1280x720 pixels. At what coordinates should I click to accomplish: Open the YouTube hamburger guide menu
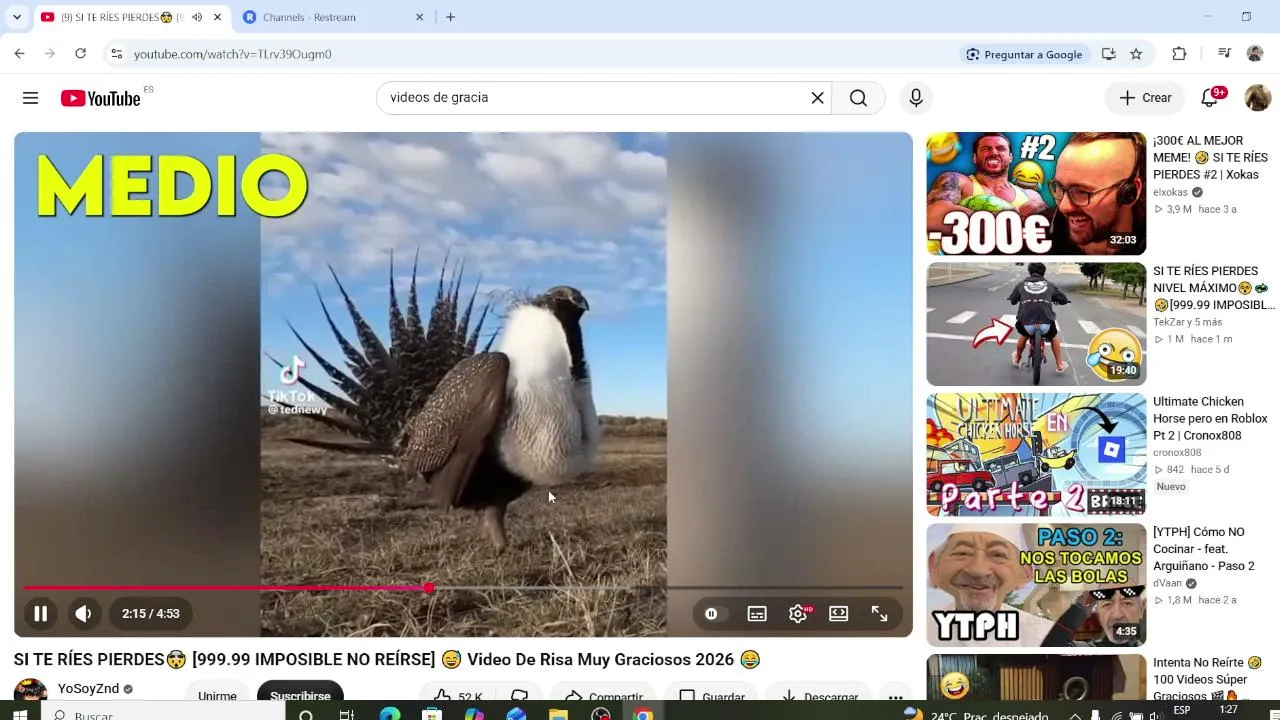[30, 98]
